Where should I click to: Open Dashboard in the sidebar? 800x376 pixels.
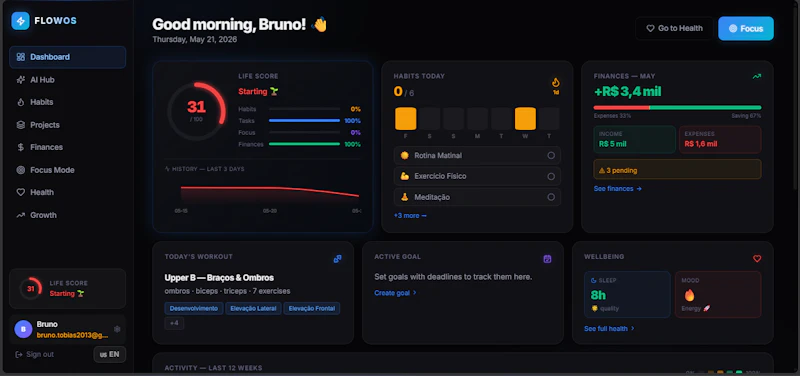(x=67, y=57)
